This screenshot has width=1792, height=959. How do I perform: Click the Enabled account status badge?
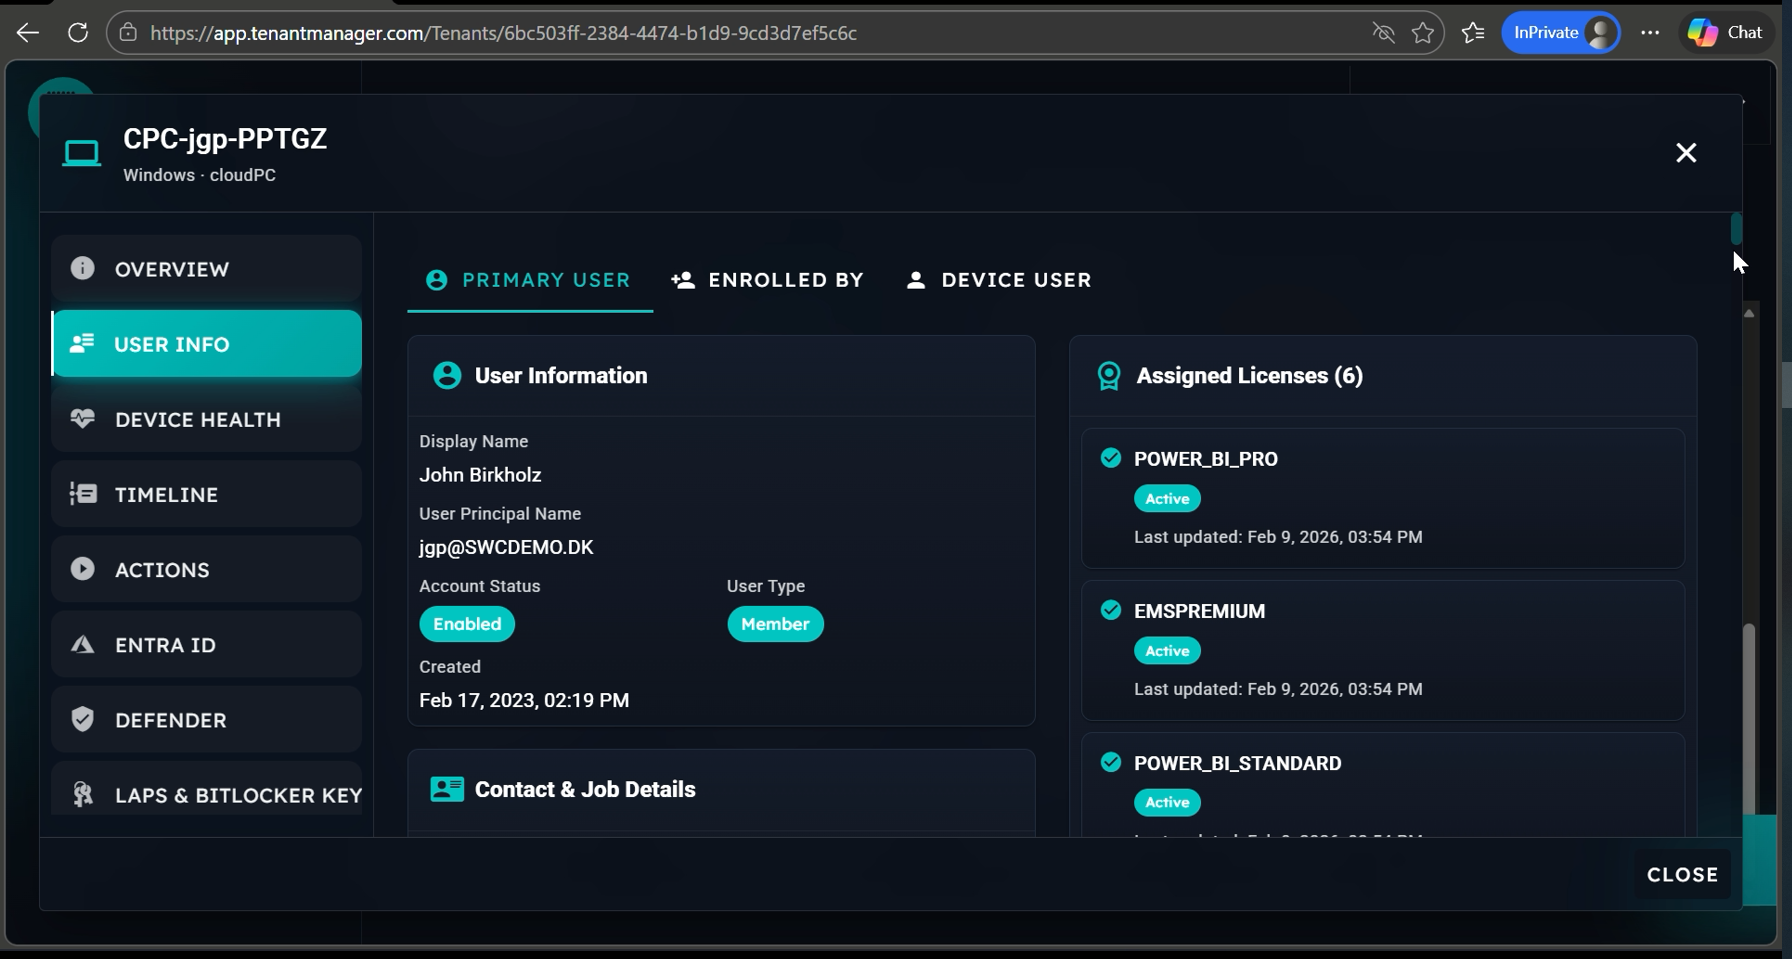(x=467, y=624)
